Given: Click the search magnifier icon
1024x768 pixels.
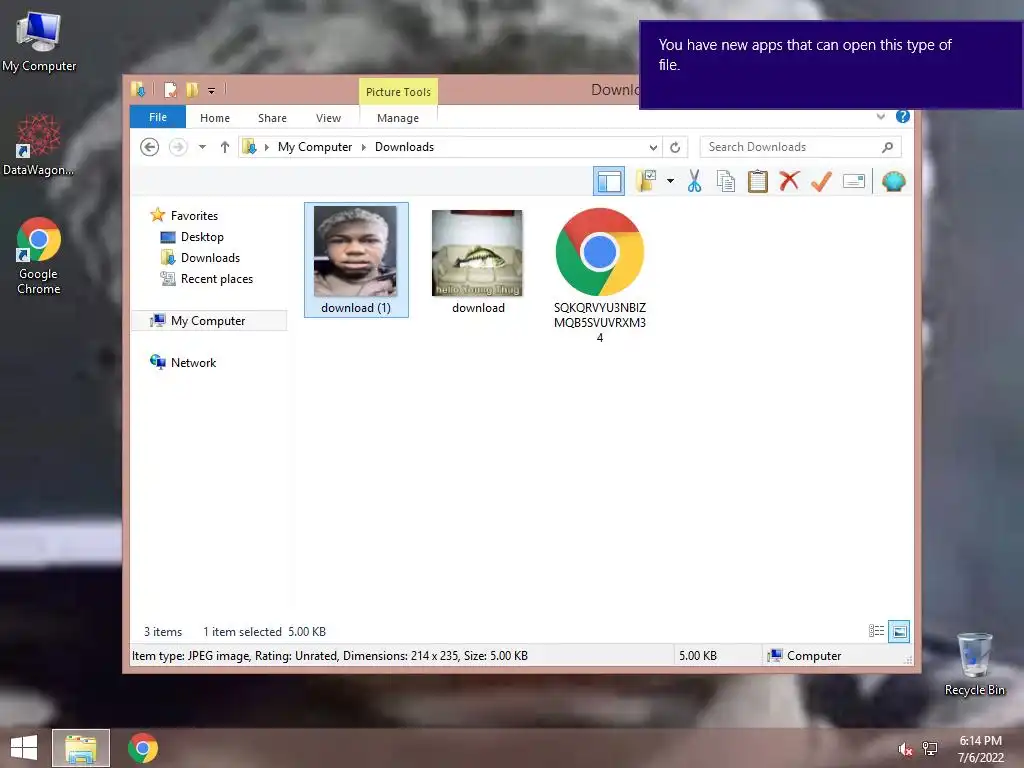Looking at the screenshot, I should [888, 147].
